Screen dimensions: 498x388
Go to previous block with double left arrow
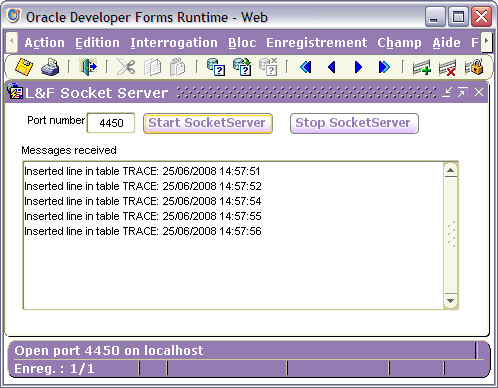(306, 67)
